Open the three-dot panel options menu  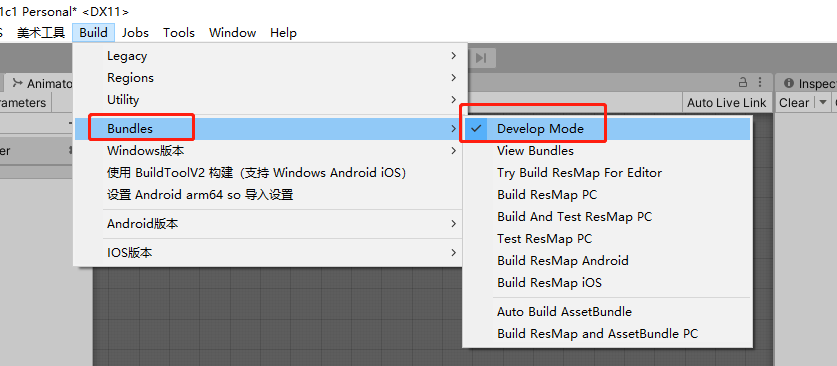click(760, 82)
